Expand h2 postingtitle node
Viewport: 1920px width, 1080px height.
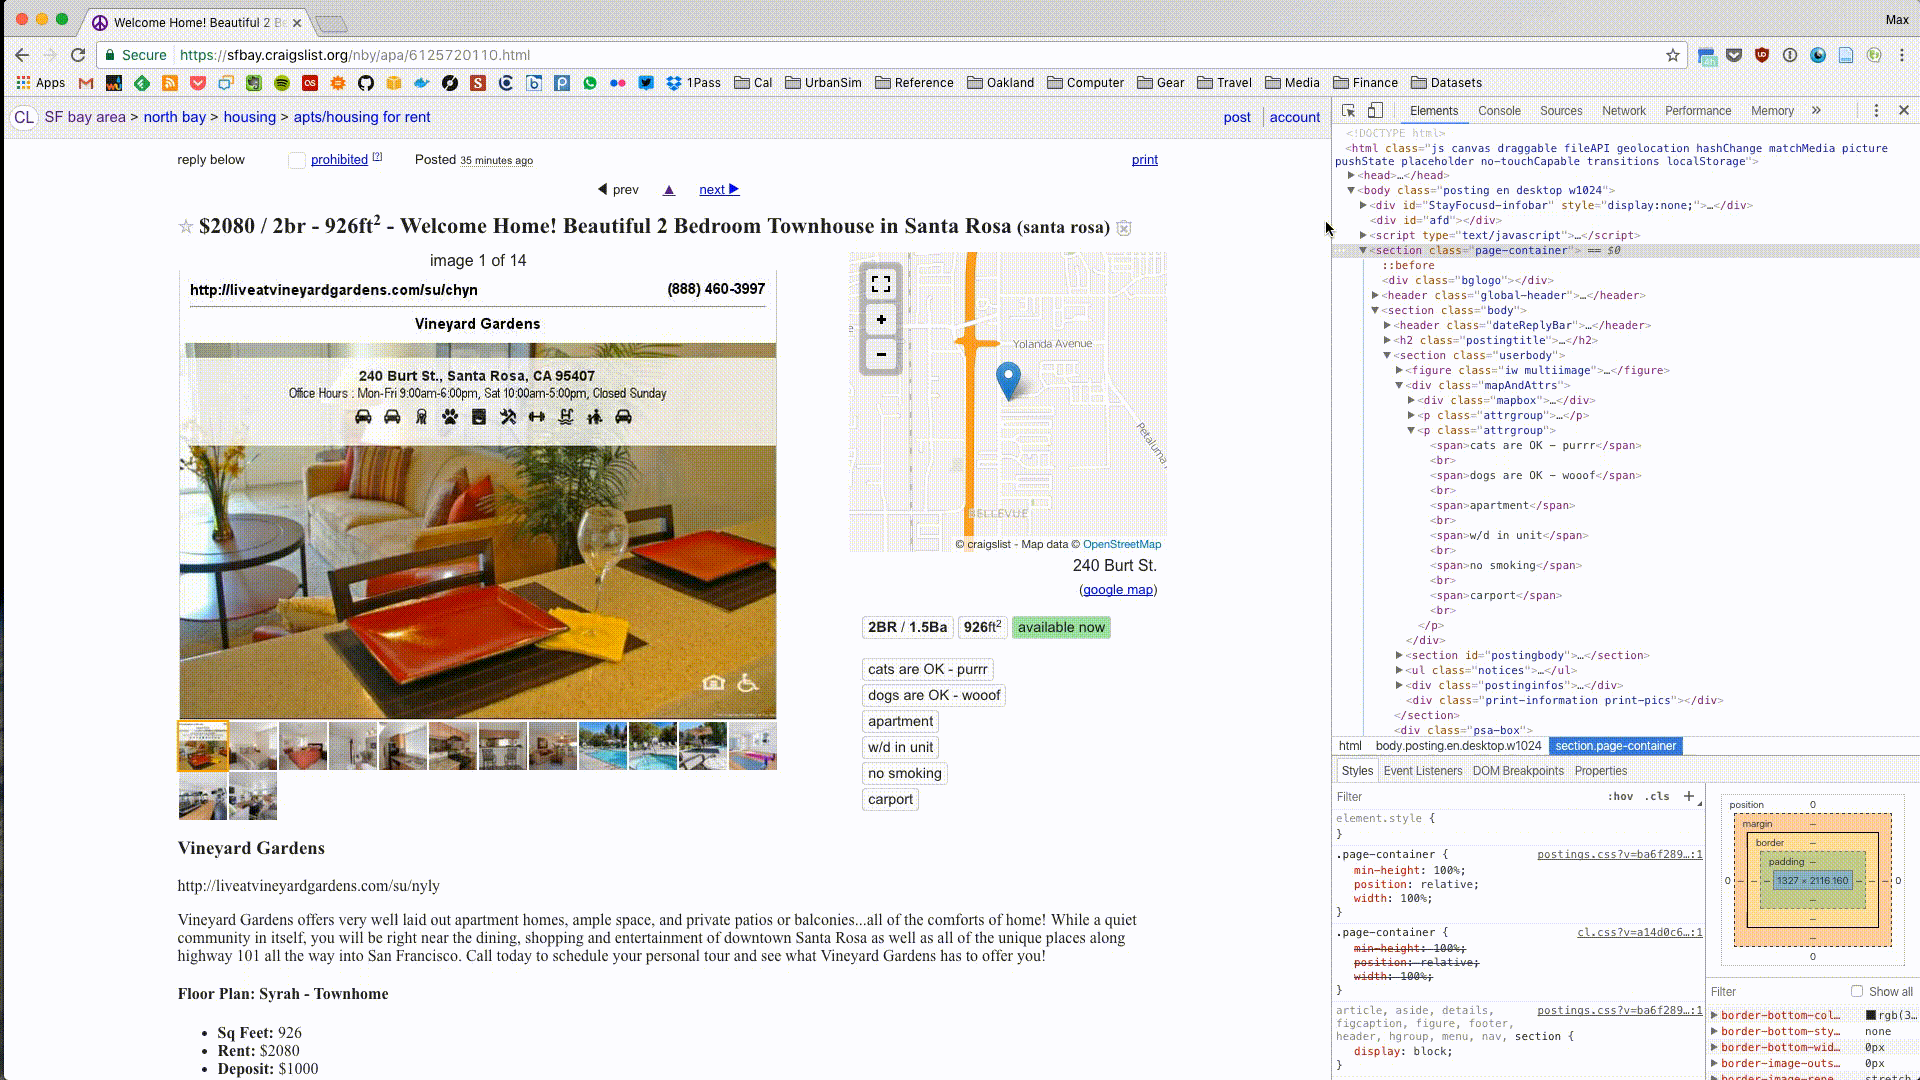(x=1387, y=340)
